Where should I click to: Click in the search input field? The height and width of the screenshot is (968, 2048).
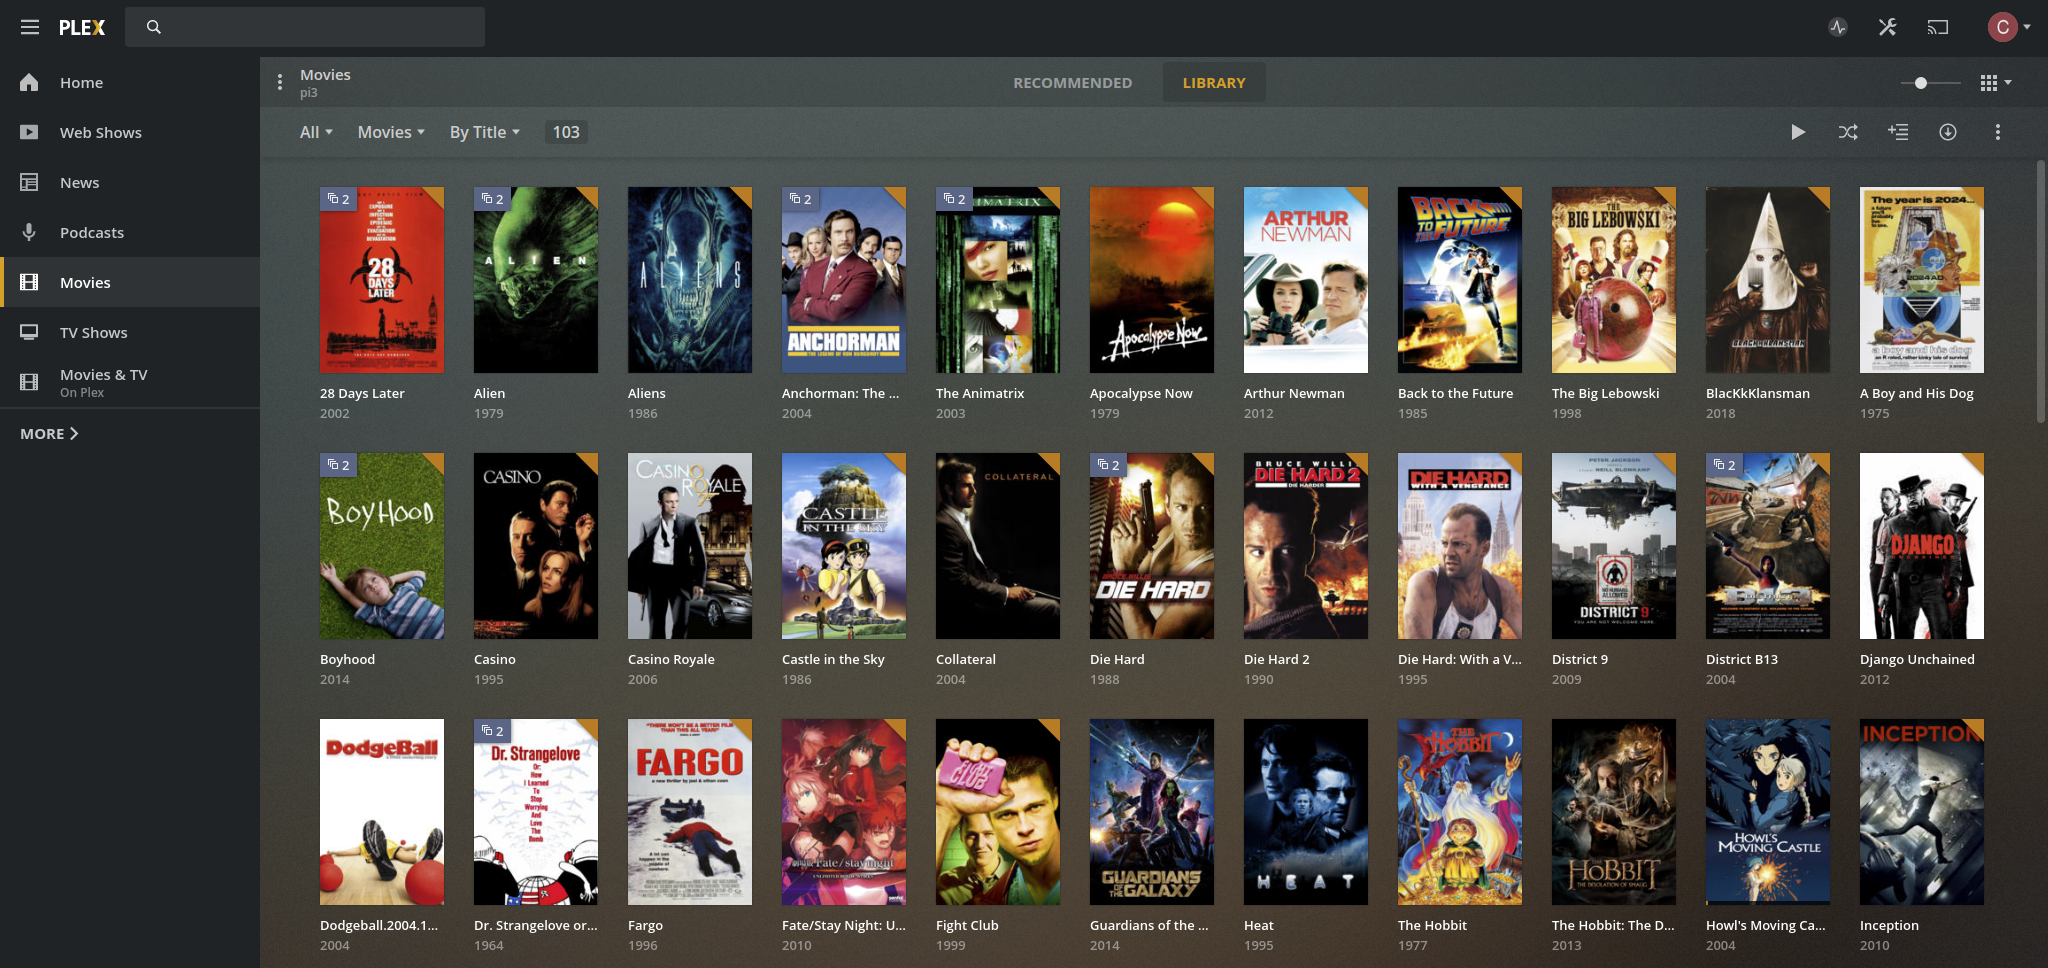[x=320, y=27]
